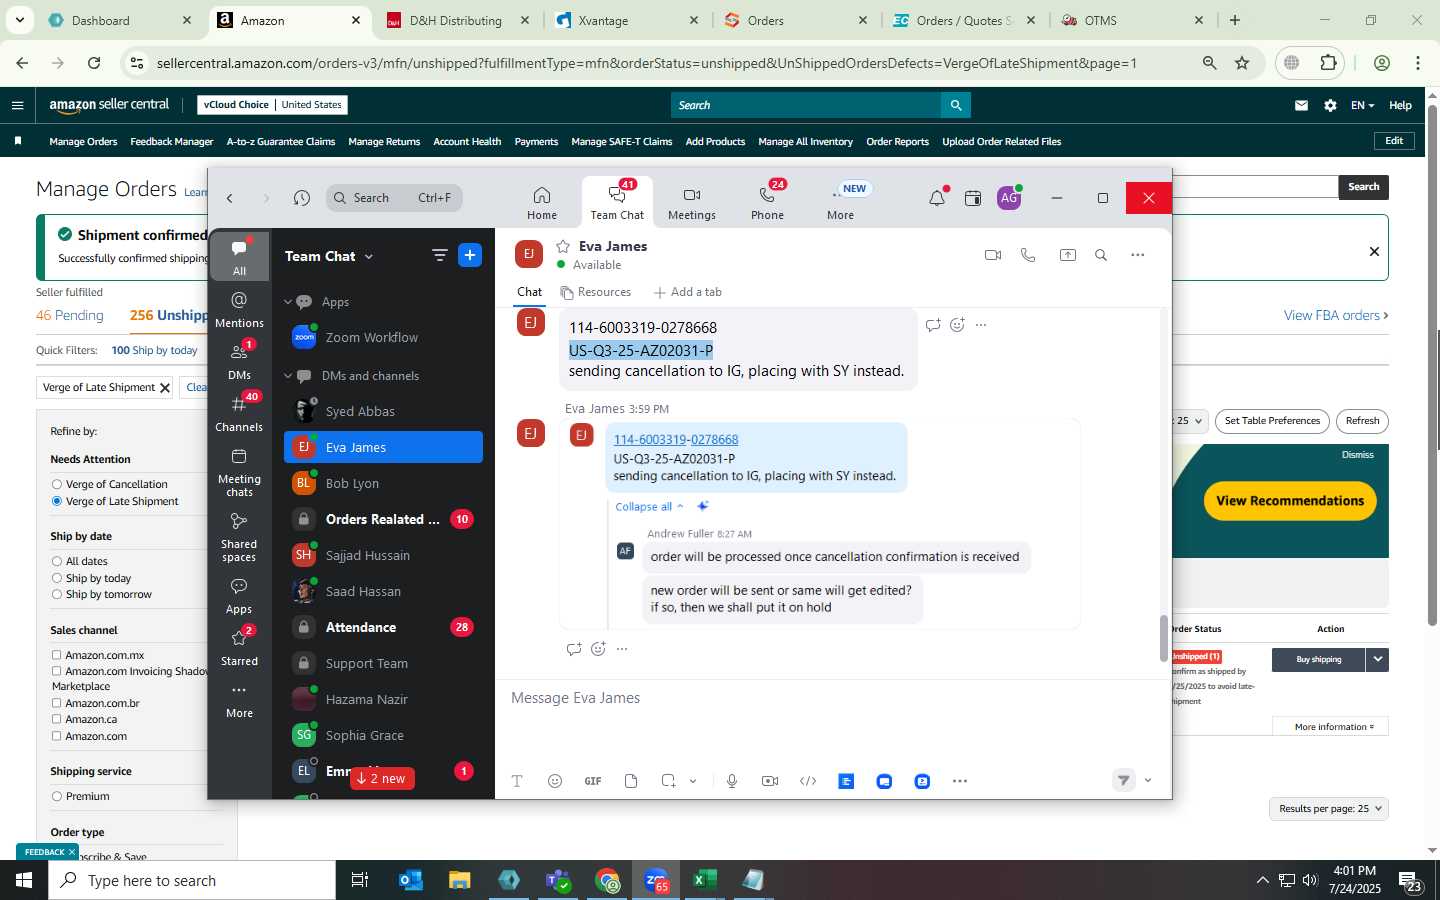Open Zoom history clock icon
This screenshot has height=900, width=1440.
(302, 198)
